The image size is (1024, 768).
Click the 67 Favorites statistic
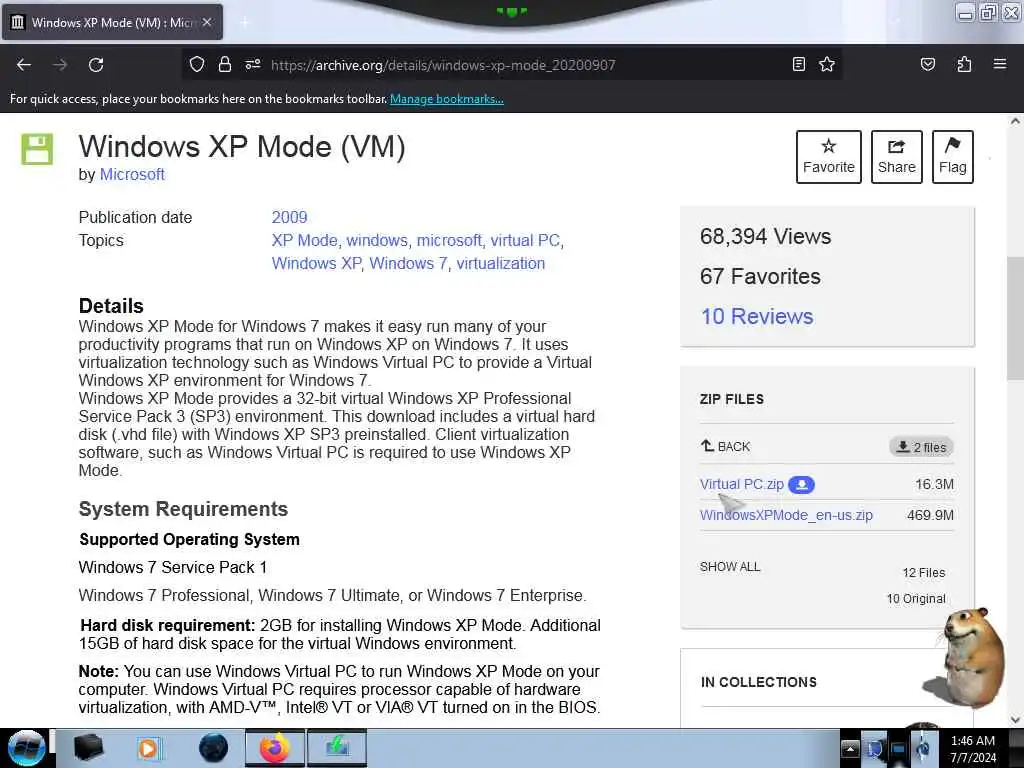(760, 276)
